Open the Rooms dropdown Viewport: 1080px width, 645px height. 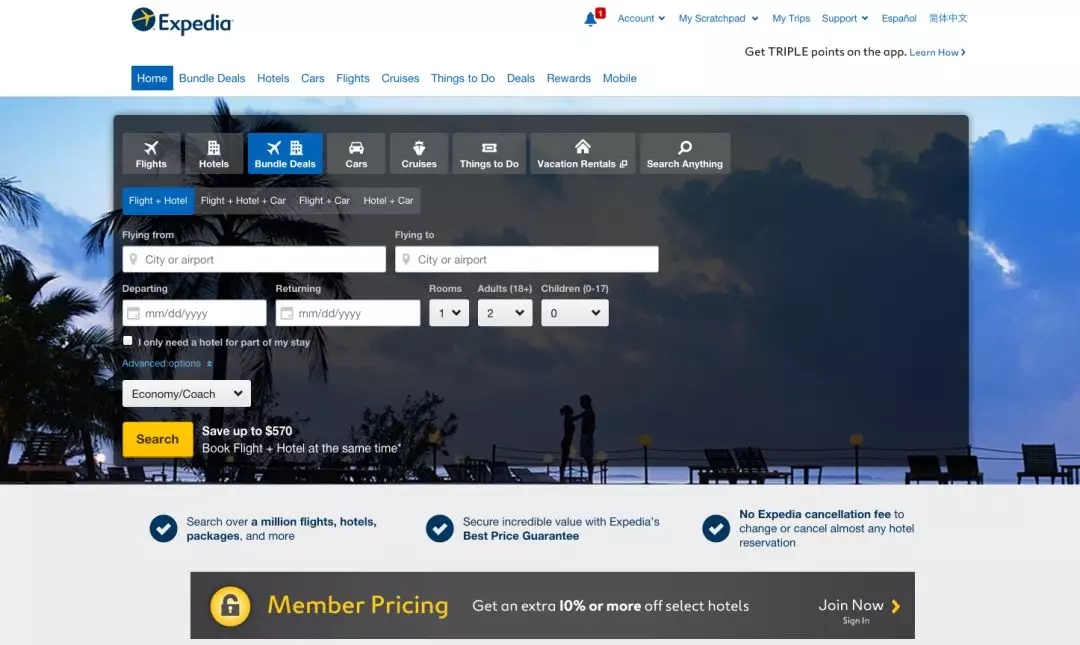(449, 313)
